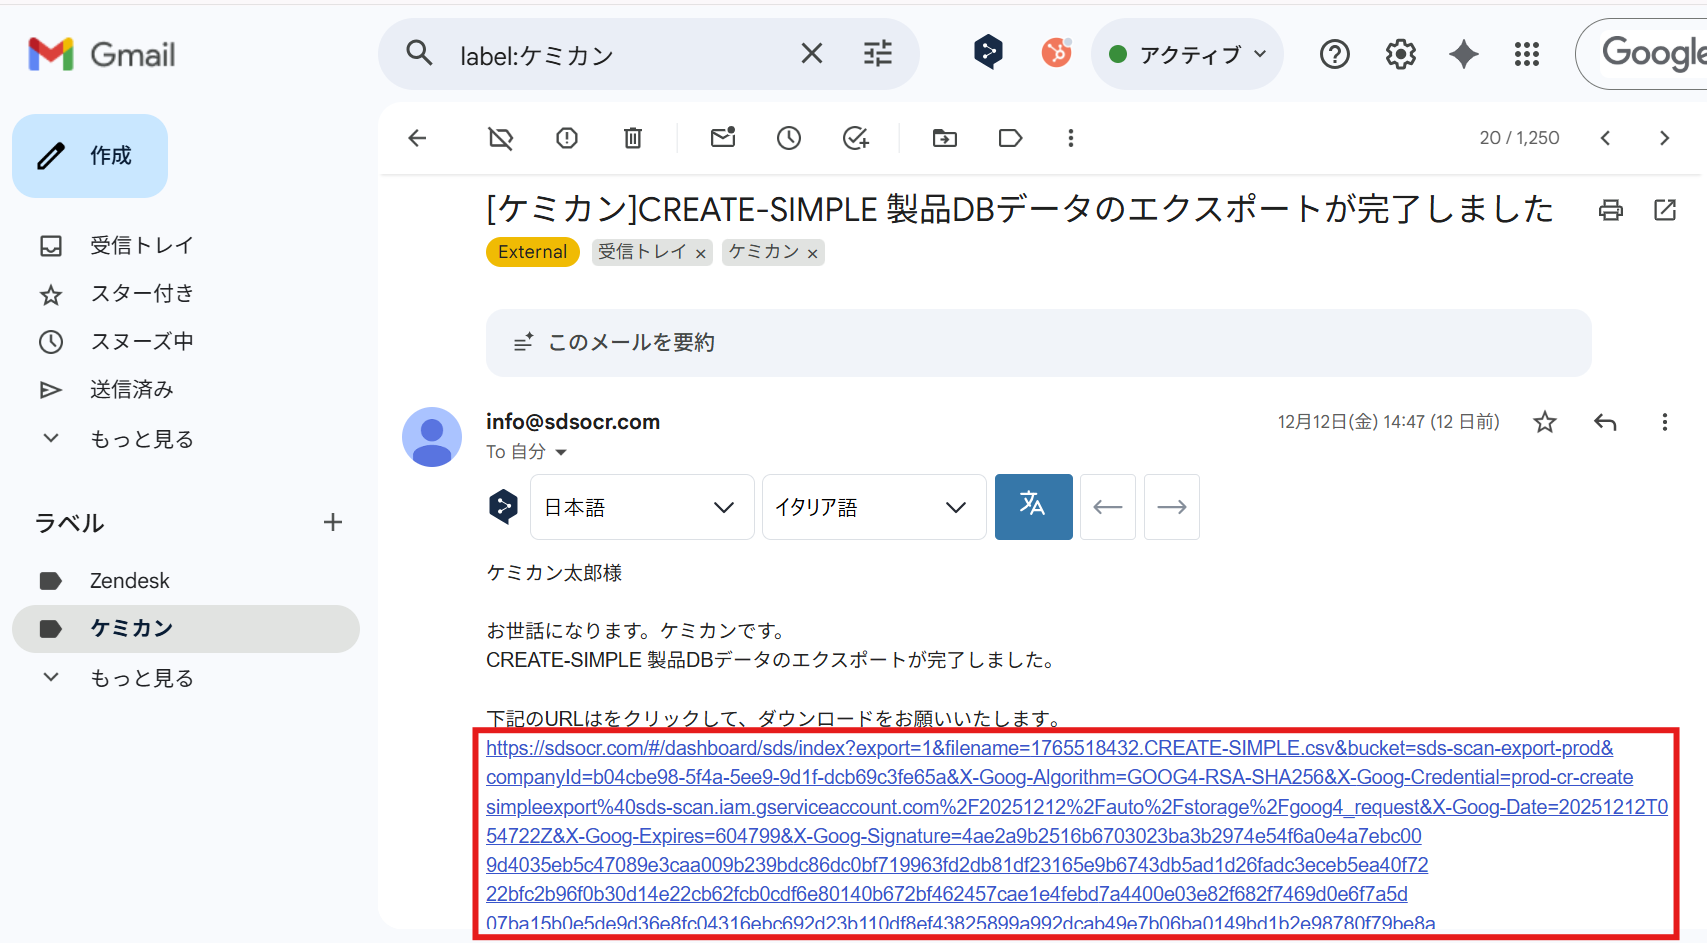Expand the To 自分 recipient details arrow
This screenshot has width=1707, height=943.
point(561,453)
